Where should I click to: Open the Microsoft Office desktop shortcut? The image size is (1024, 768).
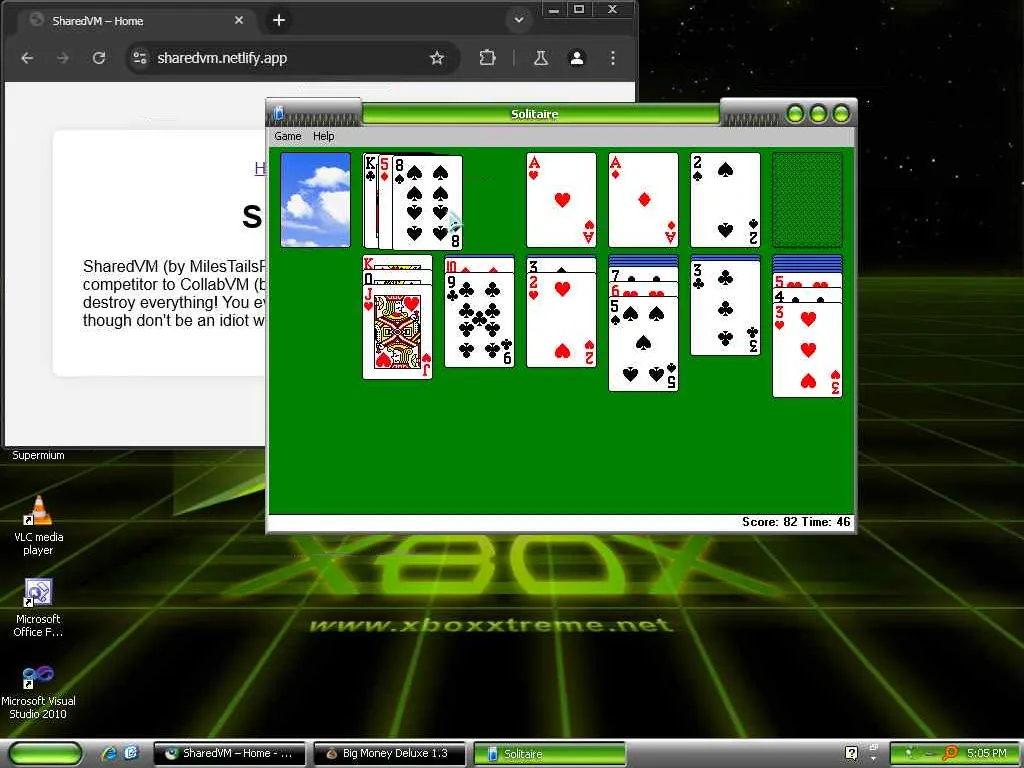(x=38, y=608)
